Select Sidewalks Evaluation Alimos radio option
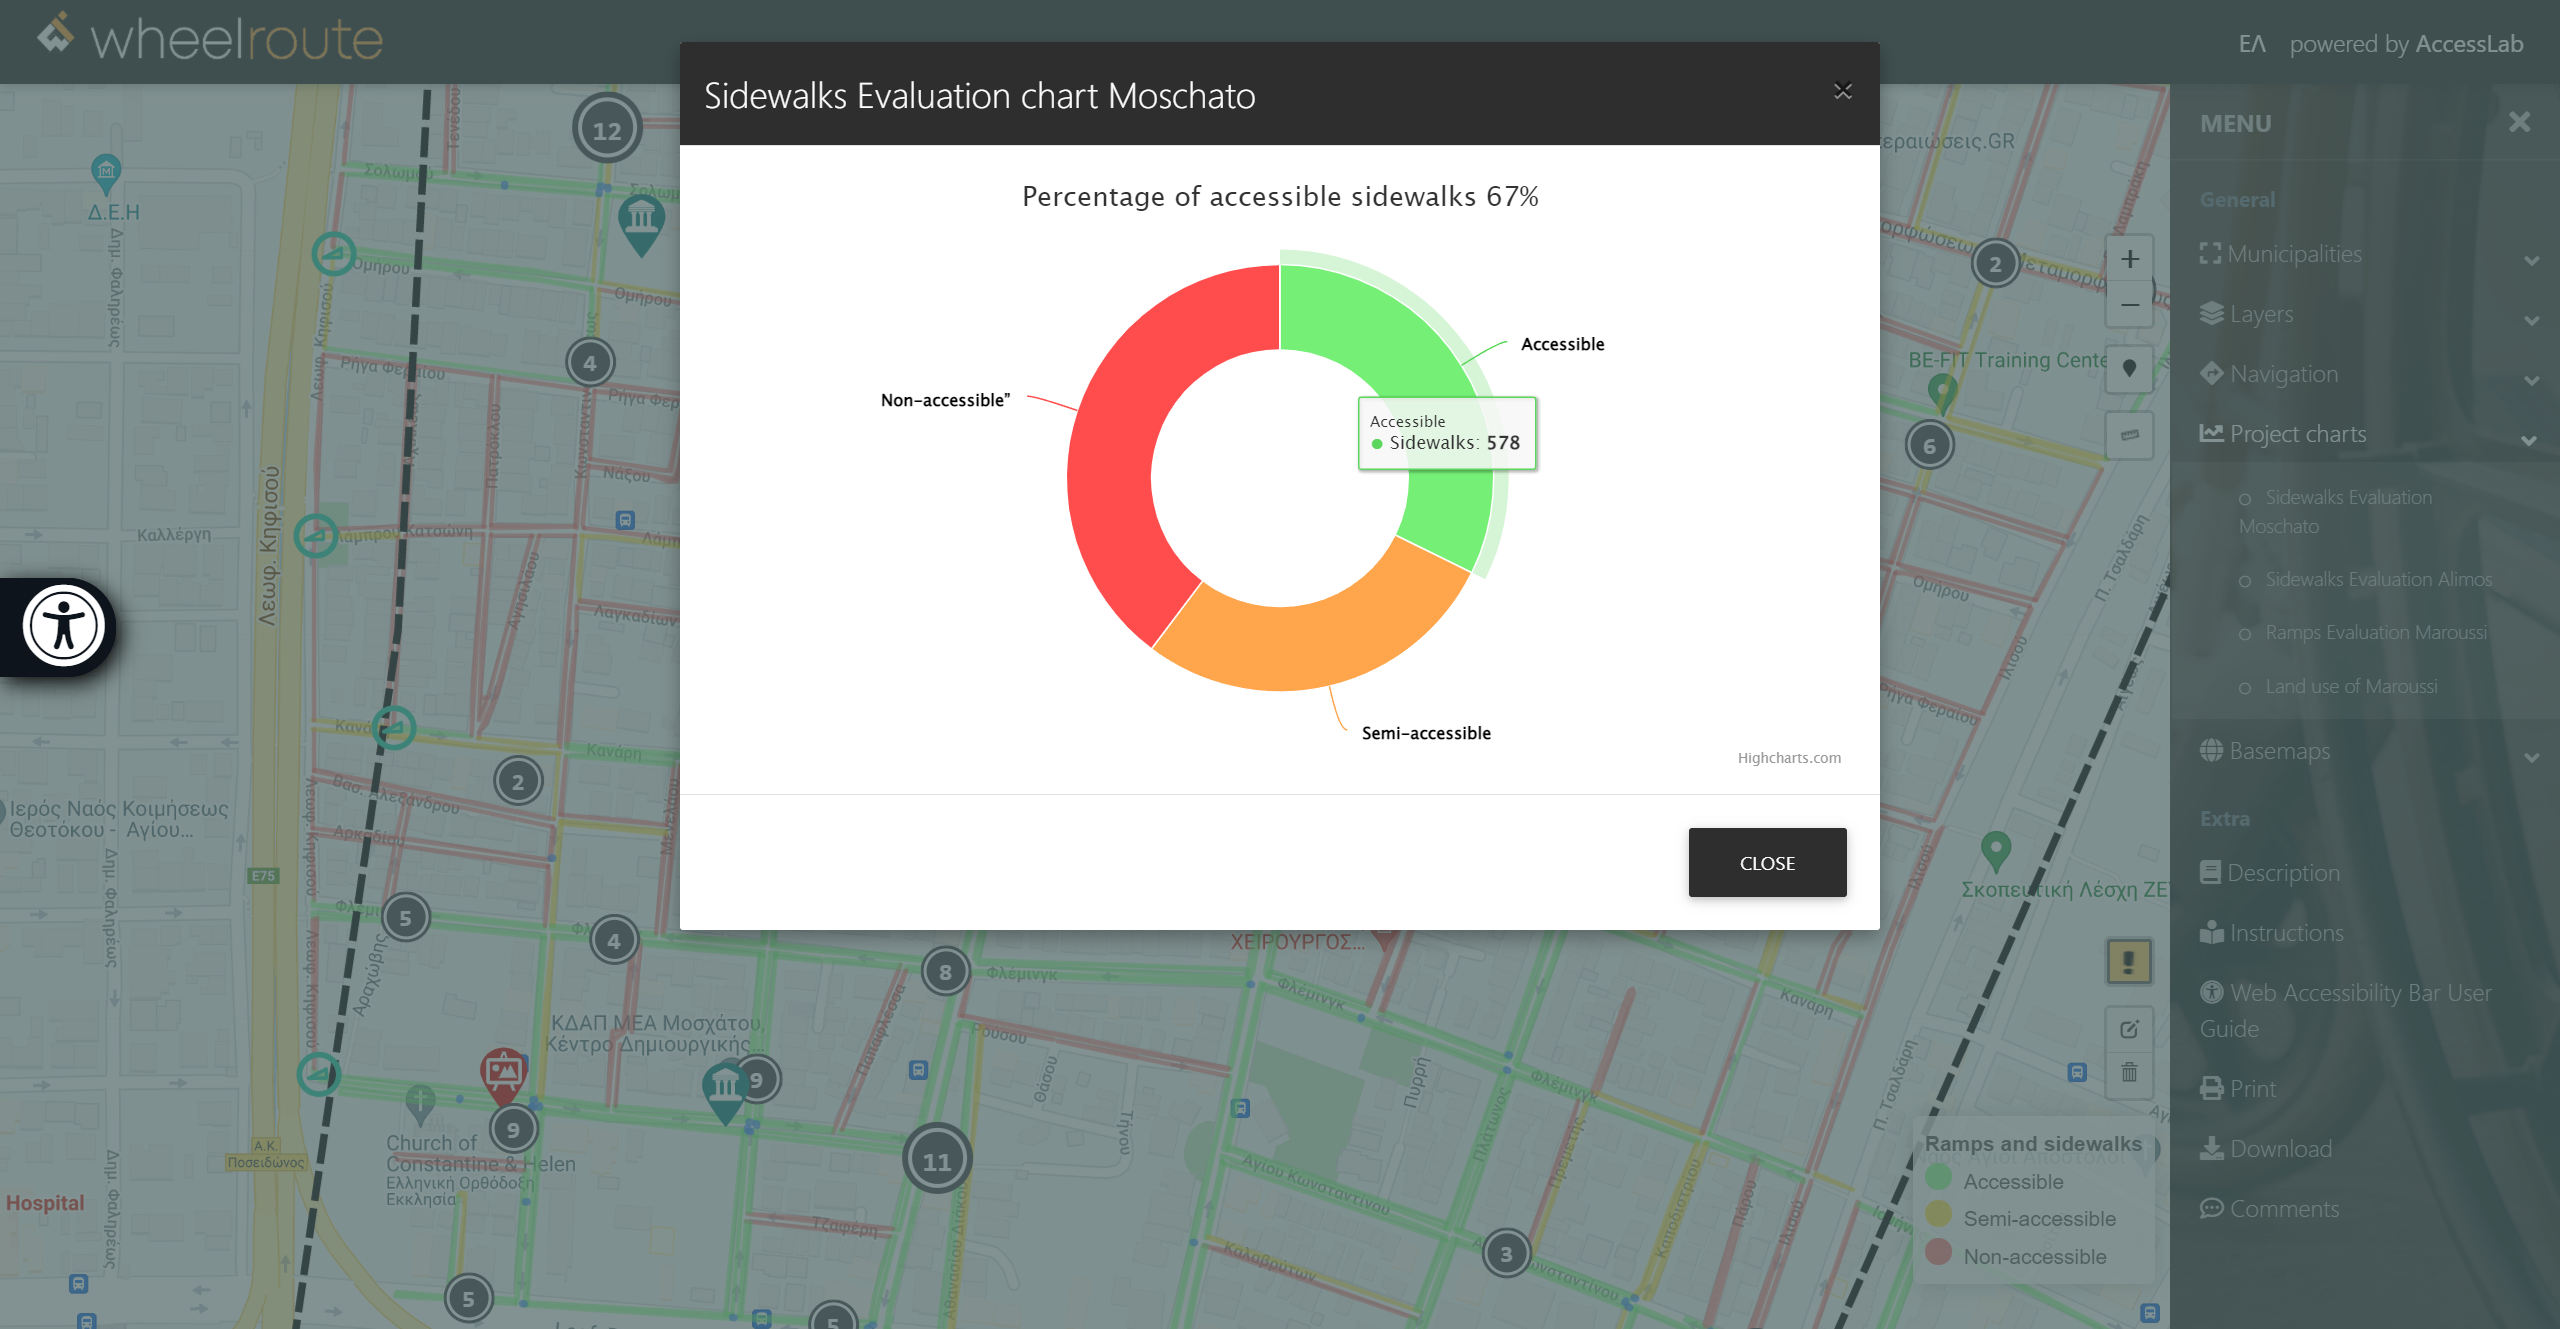Viewport: 2560px width, 1329px height. click(x=2245, y=581)
